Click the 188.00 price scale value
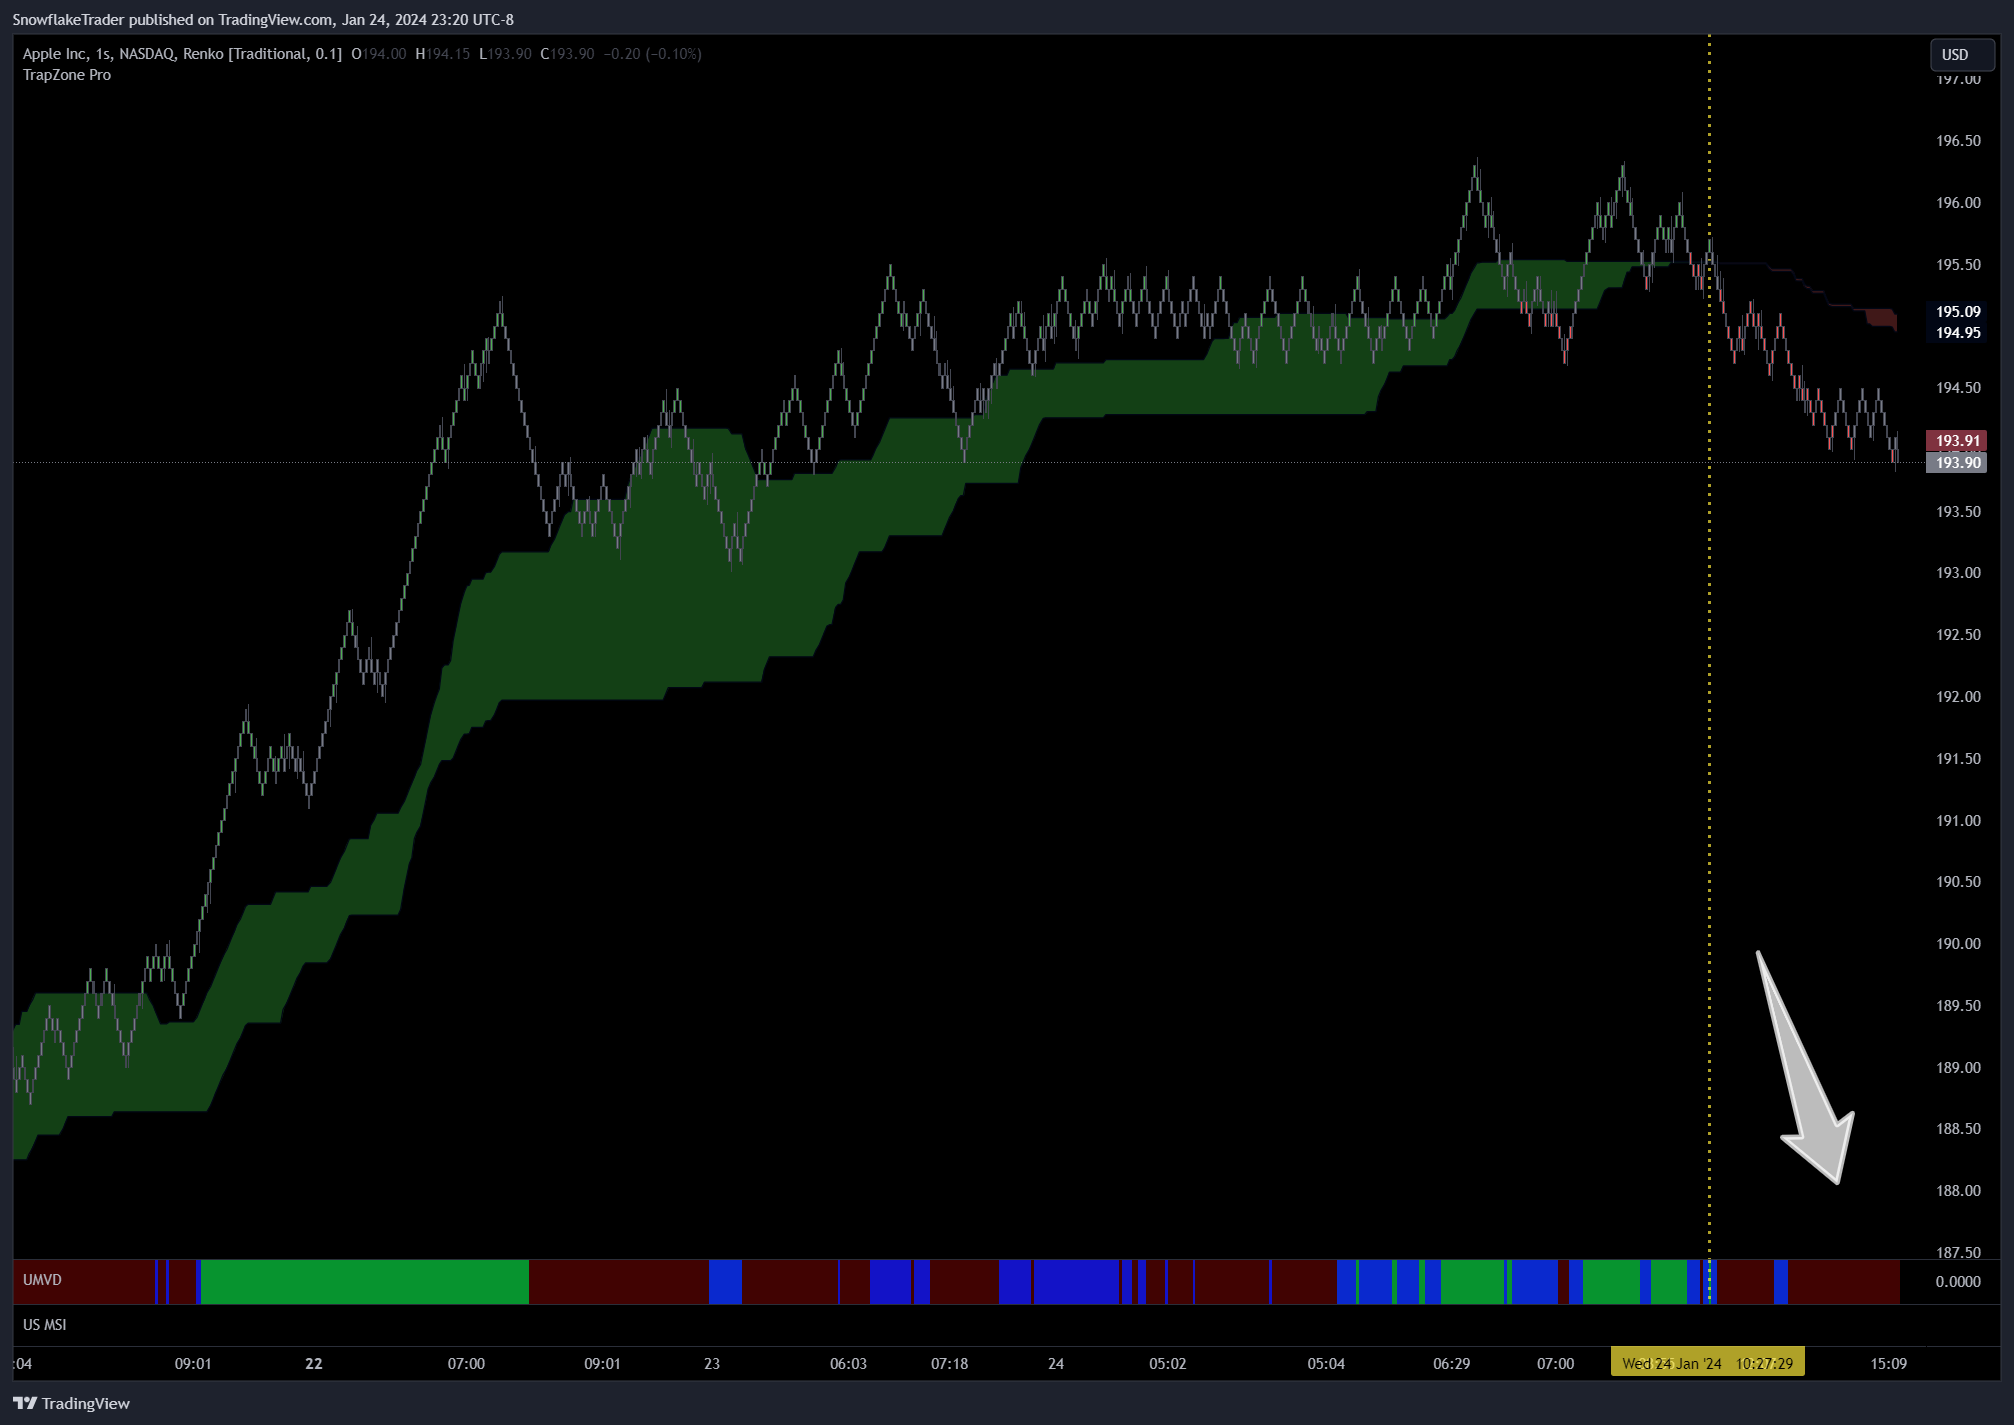This screenshot has width=2014, height=1425. [x=1958, y=1191]
